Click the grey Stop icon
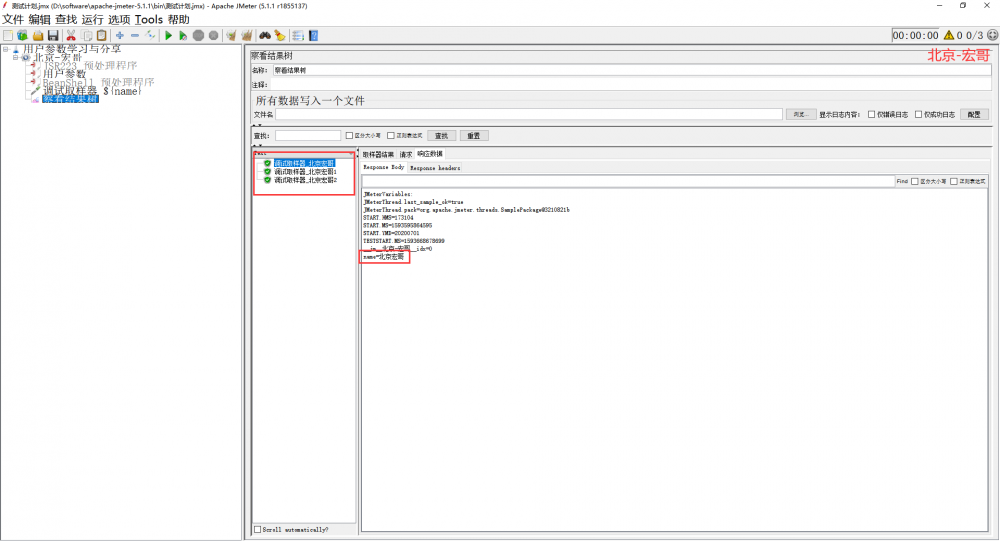The width and height of the screenshot is (1000, 541). (198, 36)
